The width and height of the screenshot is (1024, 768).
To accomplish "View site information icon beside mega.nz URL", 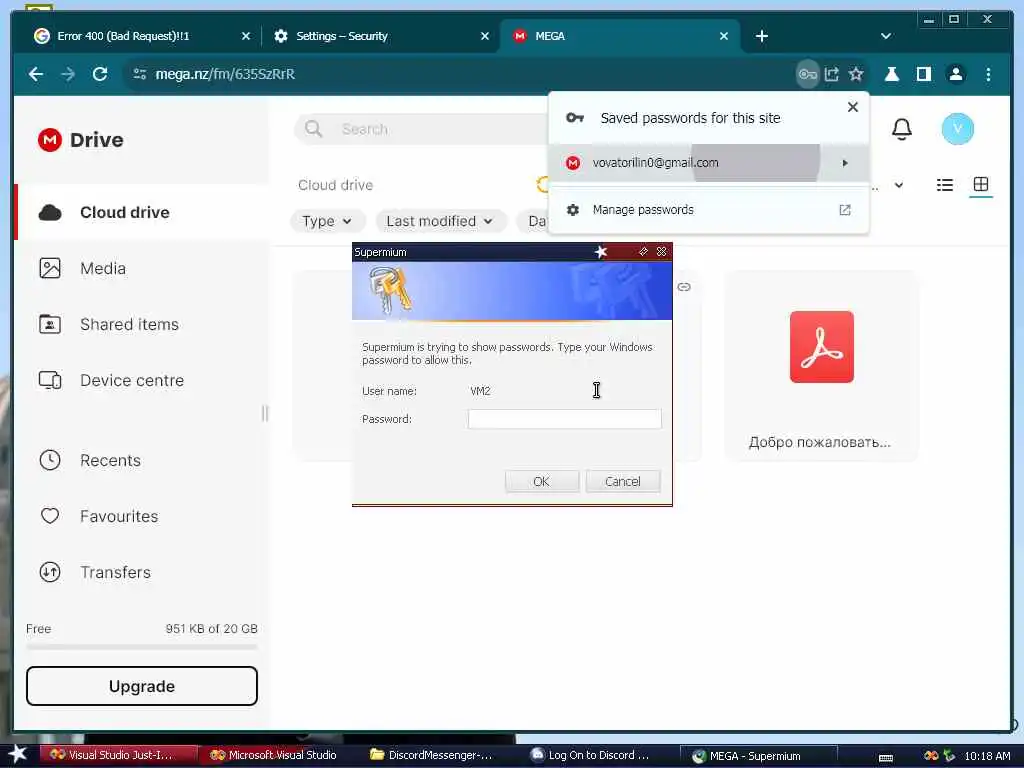I will pyautogui.click(x=140, y=74).
